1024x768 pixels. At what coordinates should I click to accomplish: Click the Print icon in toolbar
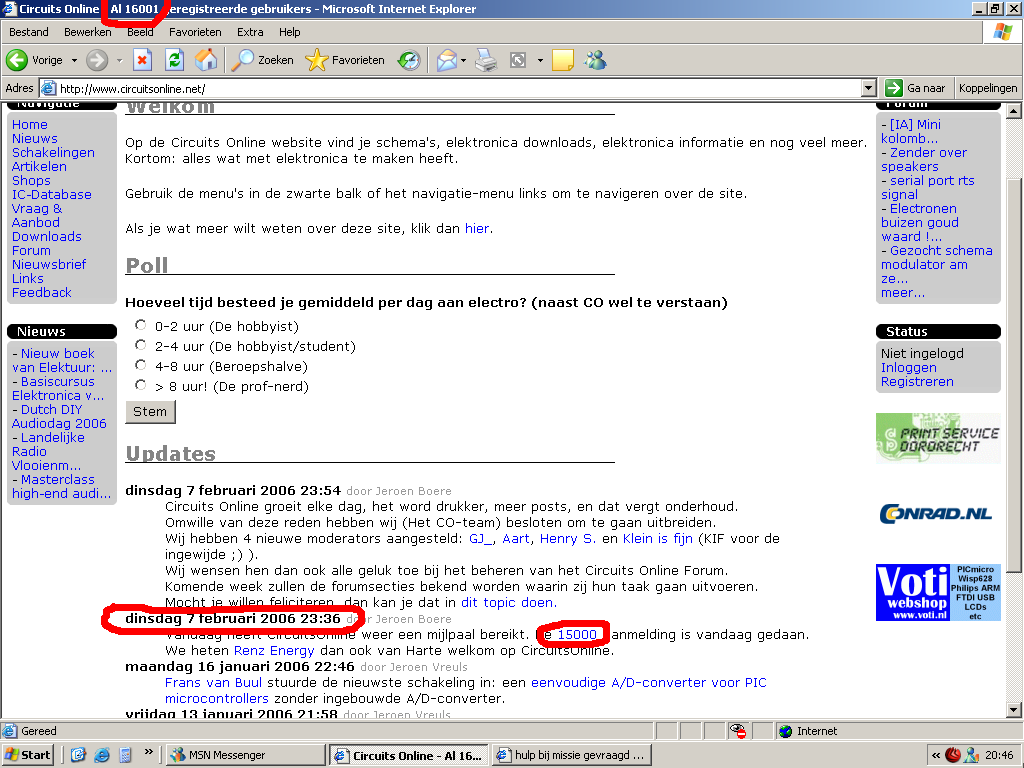click(486, 60)
